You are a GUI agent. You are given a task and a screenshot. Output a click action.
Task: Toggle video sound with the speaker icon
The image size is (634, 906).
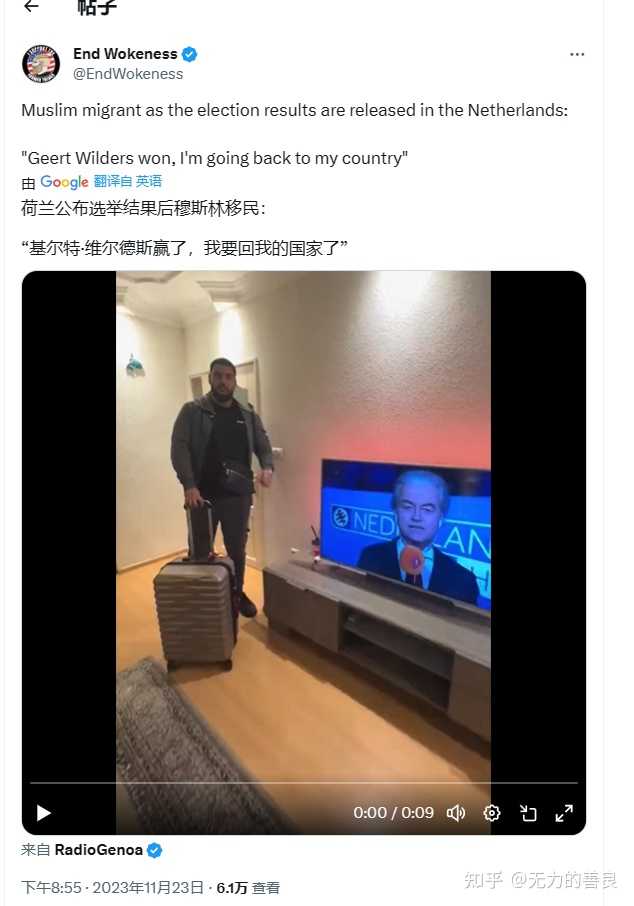pyautogui.click(x=456, y=813)
